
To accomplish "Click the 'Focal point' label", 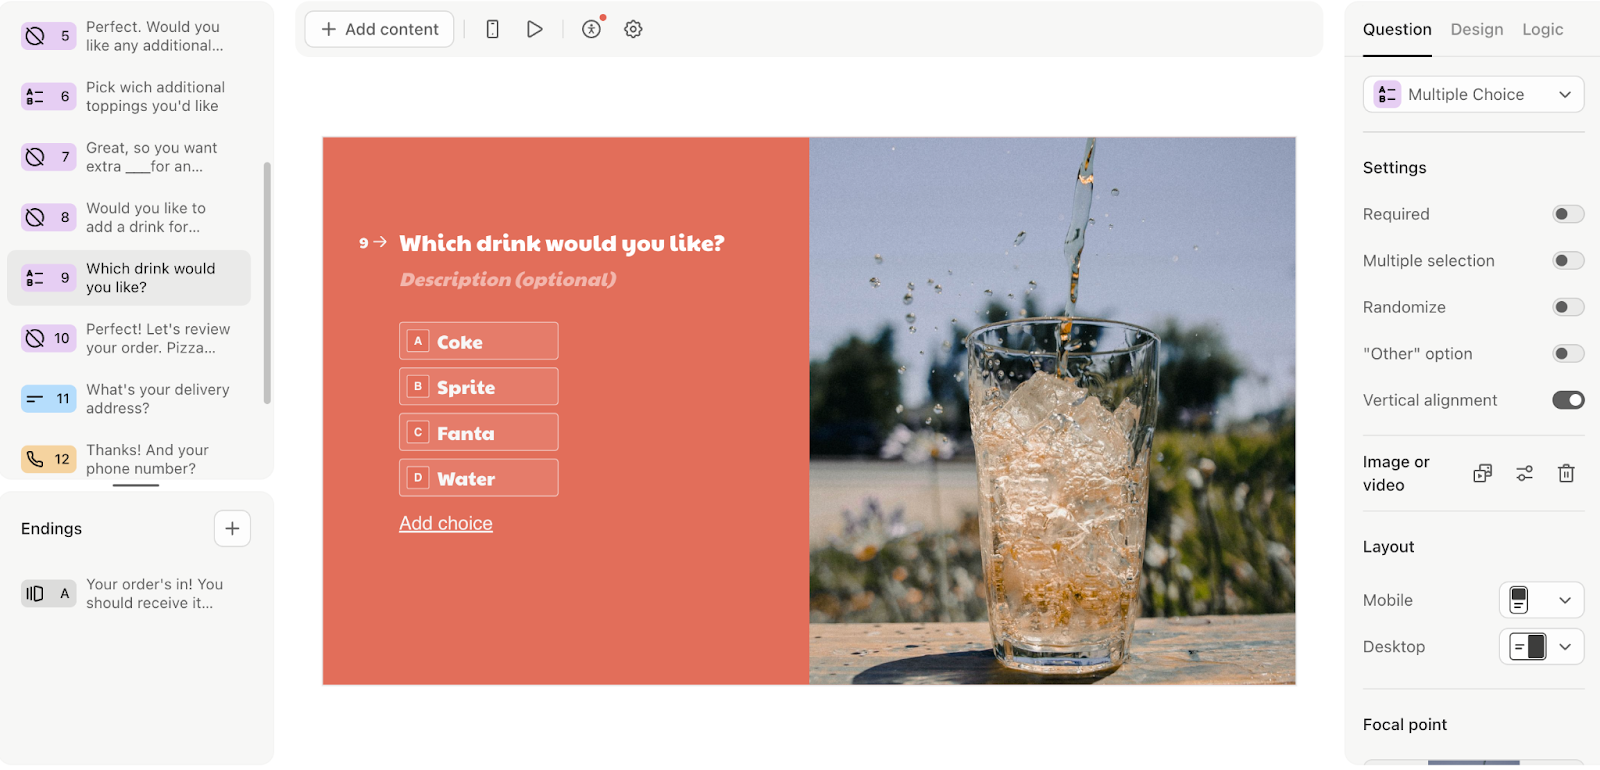I will [1405, 724].
